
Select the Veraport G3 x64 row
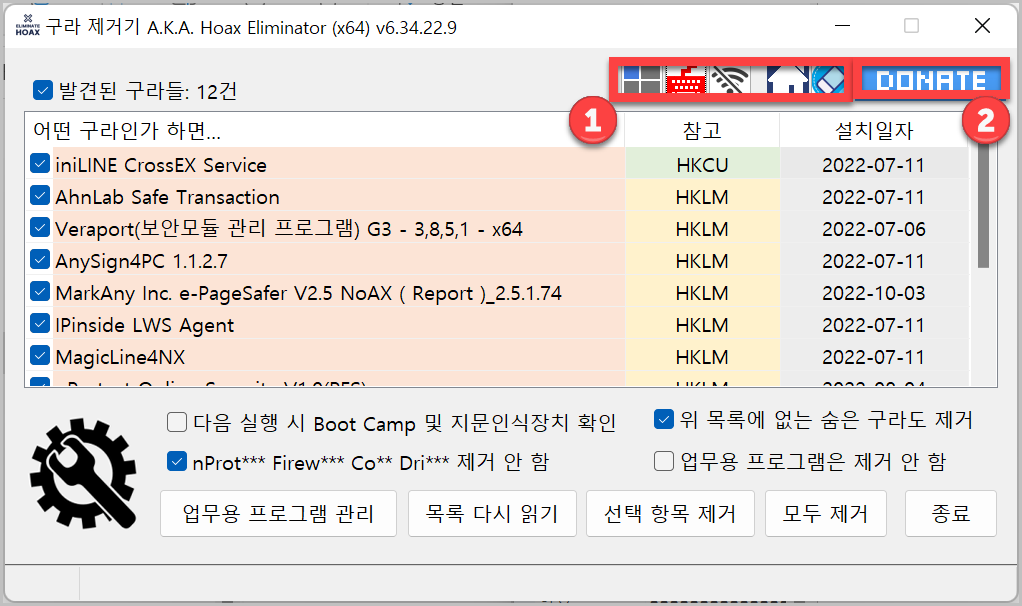[x=497, y=228]
